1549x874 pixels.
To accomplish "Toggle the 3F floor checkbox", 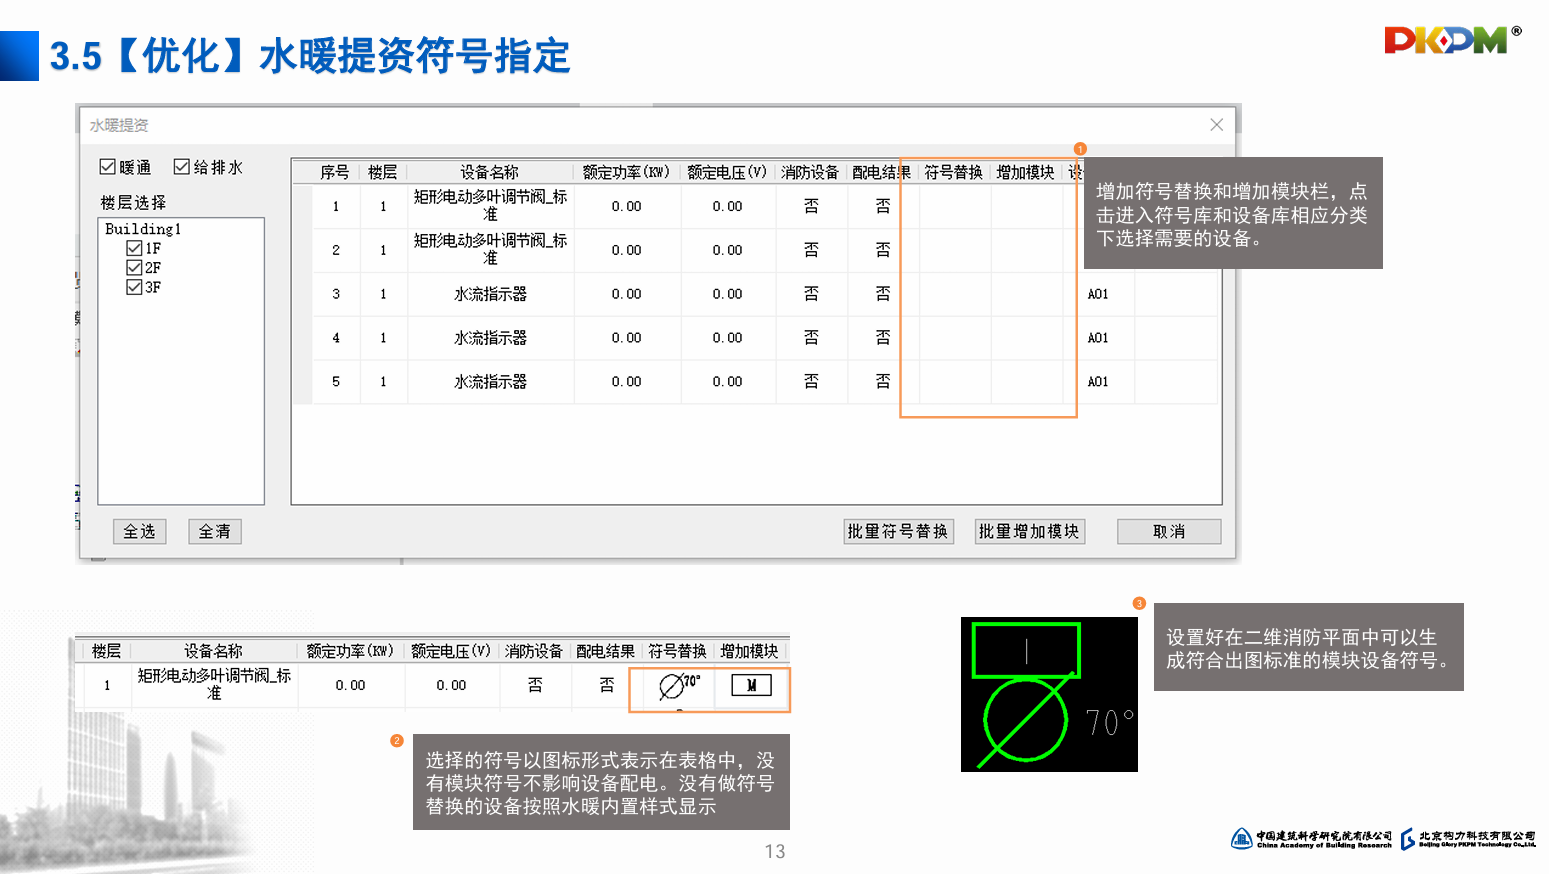I will point(134,287).
